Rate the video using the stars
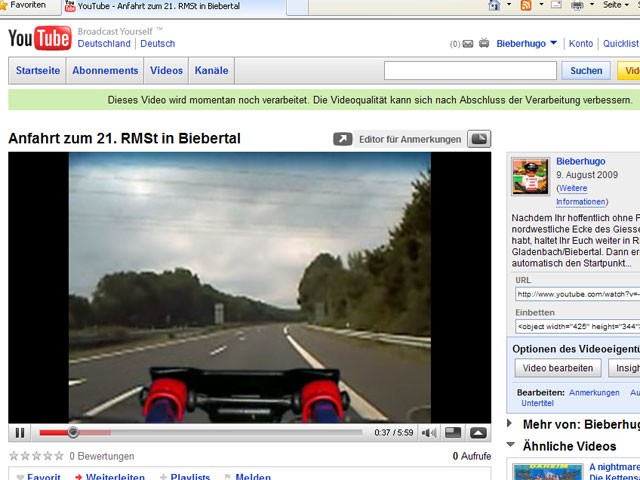This screenshot has width=640, height=480. click(36, 456)
